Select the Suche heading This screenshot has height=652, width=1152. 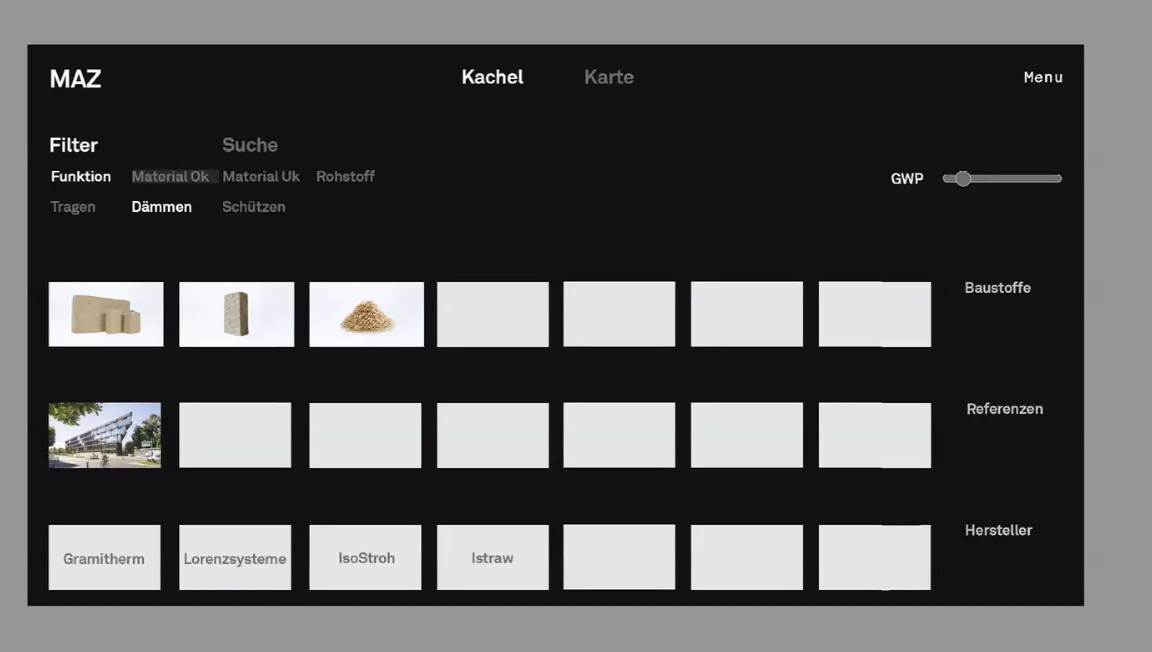tap(250, 145)
